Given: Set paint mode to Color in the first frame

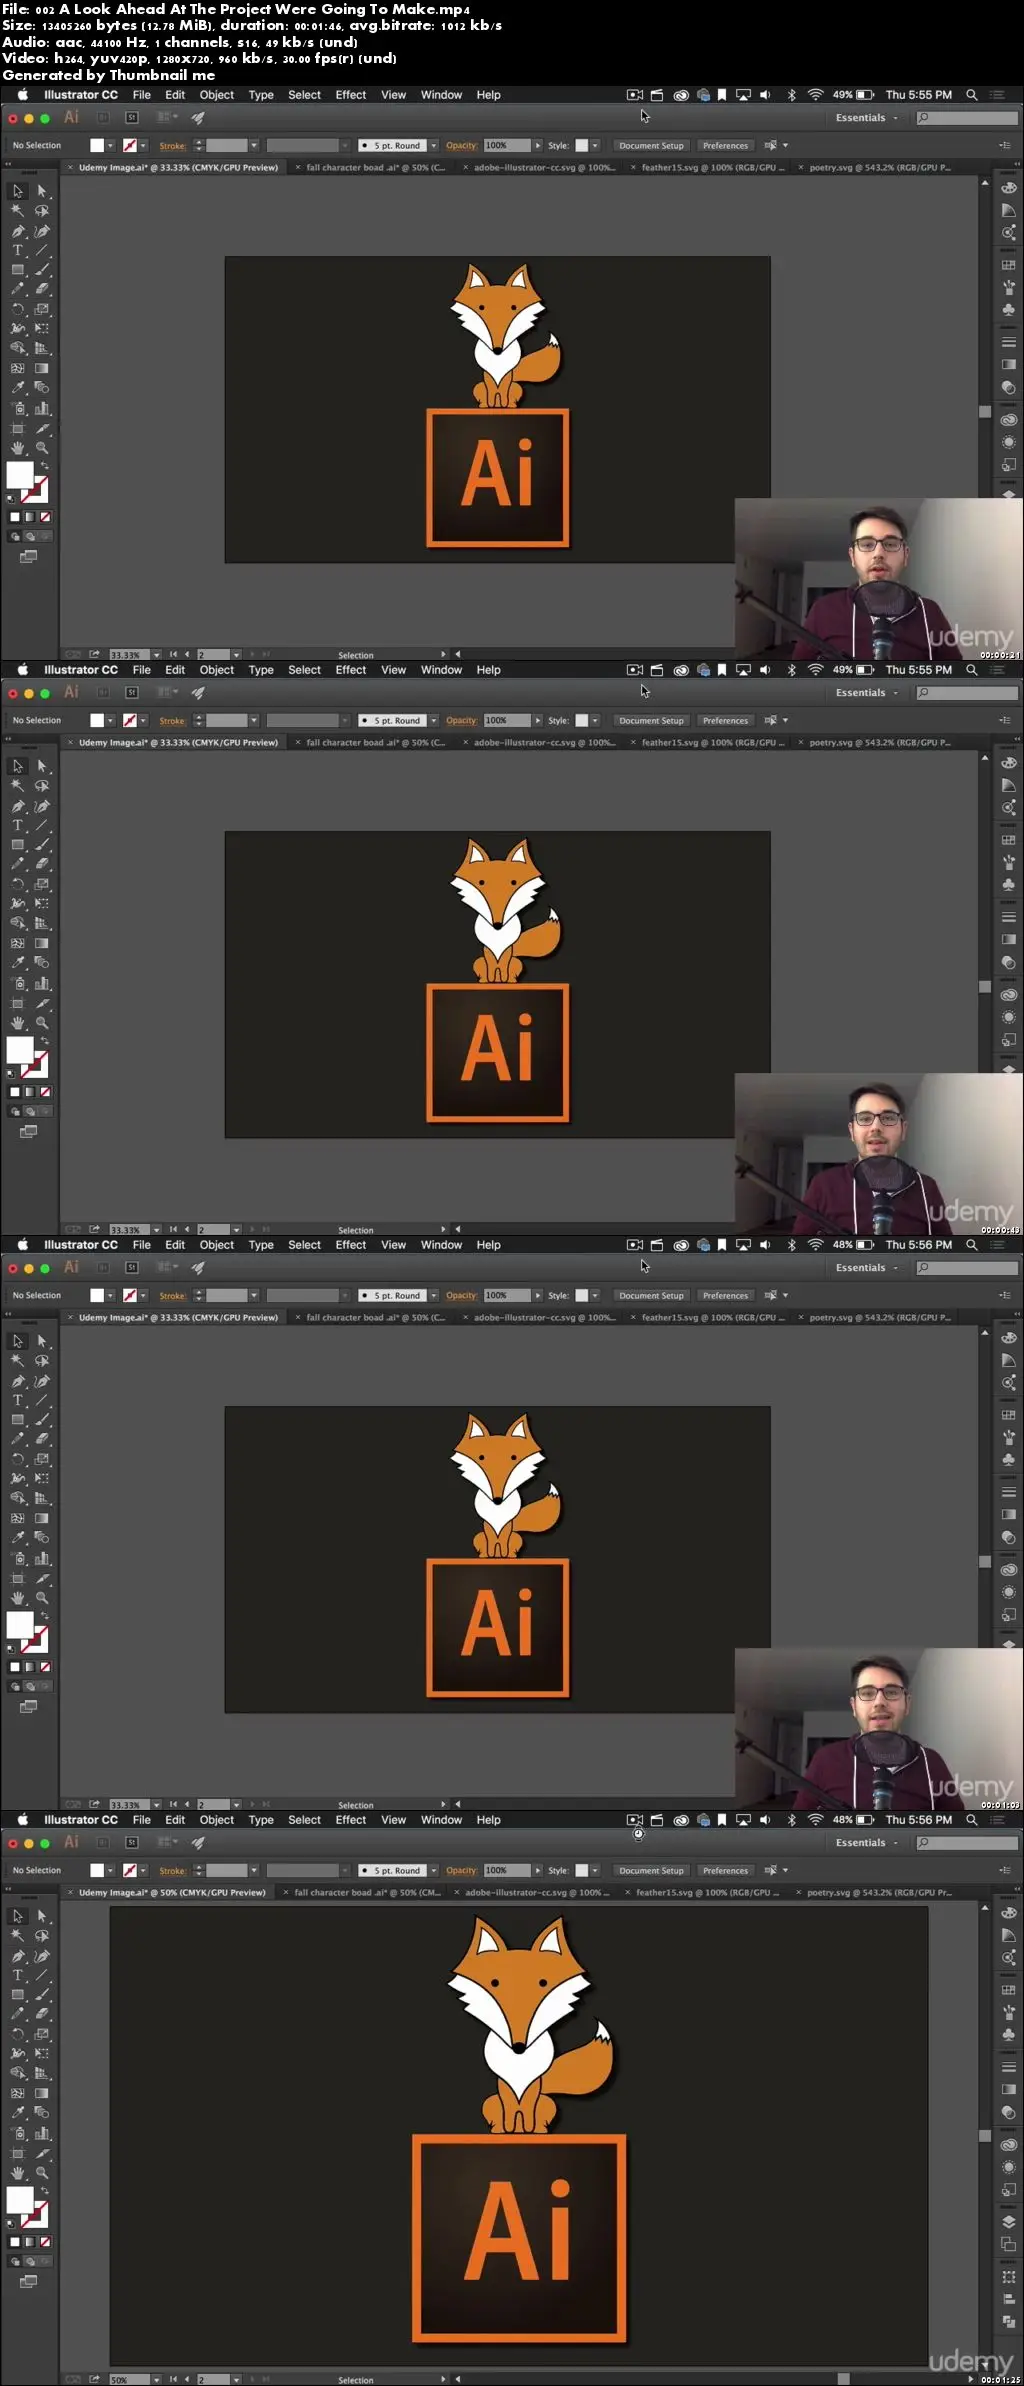Looking at the screenshot, I should (15, 517).
